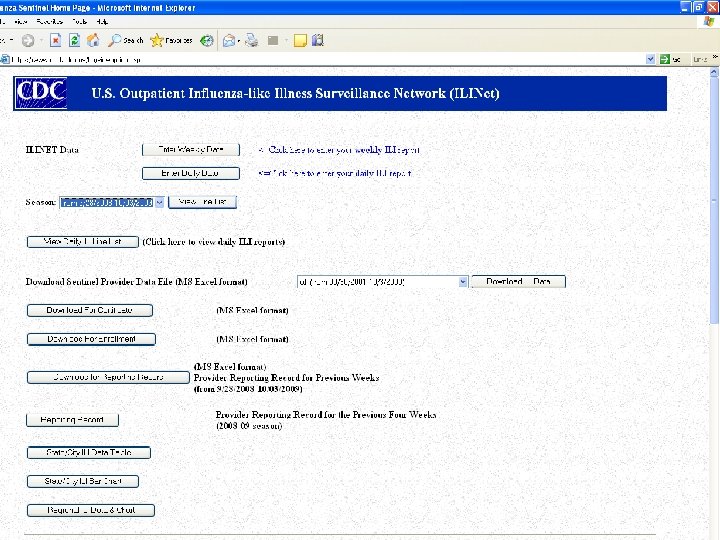Click 'Provider Reporting Record for the Previous Four Weeks' text
This screenshot has height=540, width=720.
click(326, 415)
